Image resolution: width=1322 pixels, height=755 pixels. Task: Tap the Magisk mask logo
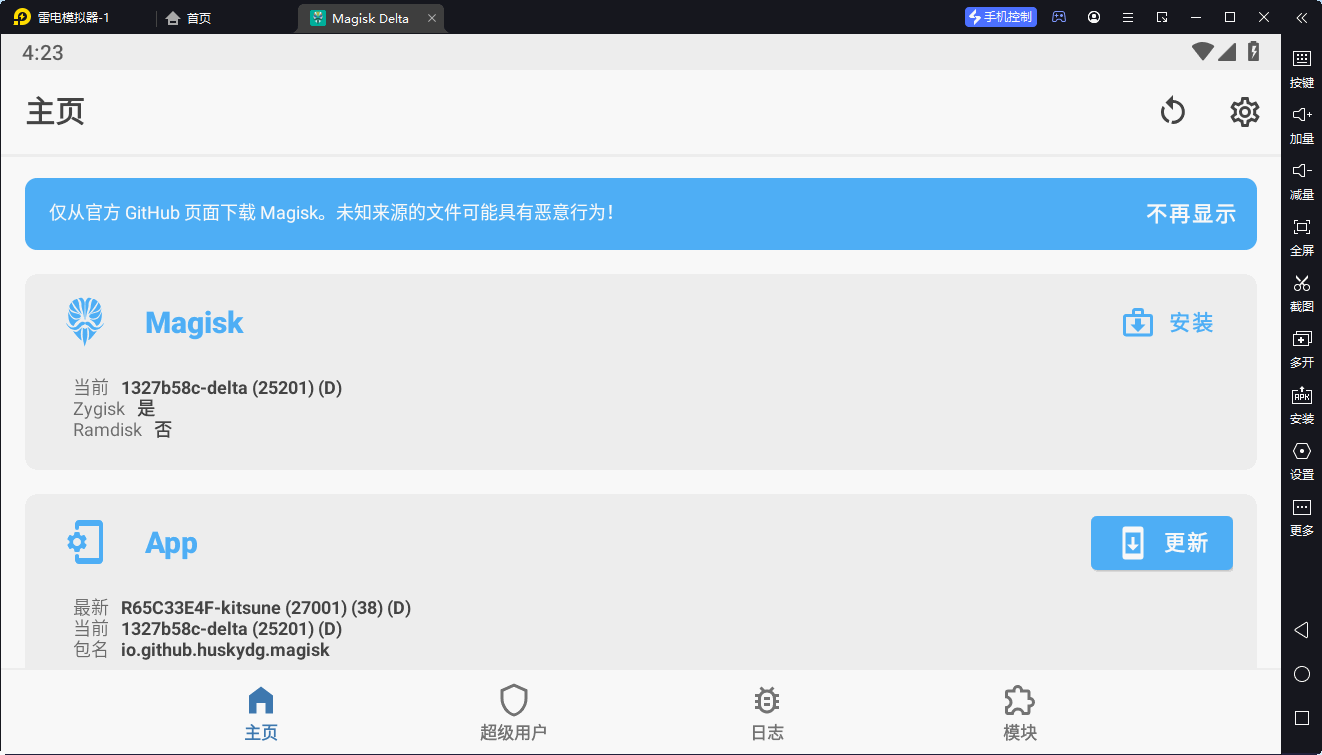85,322
